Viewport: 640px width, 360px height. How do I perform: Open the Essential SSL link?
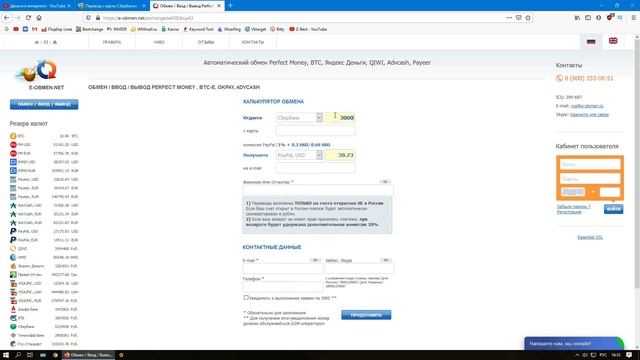coord(590,237)
